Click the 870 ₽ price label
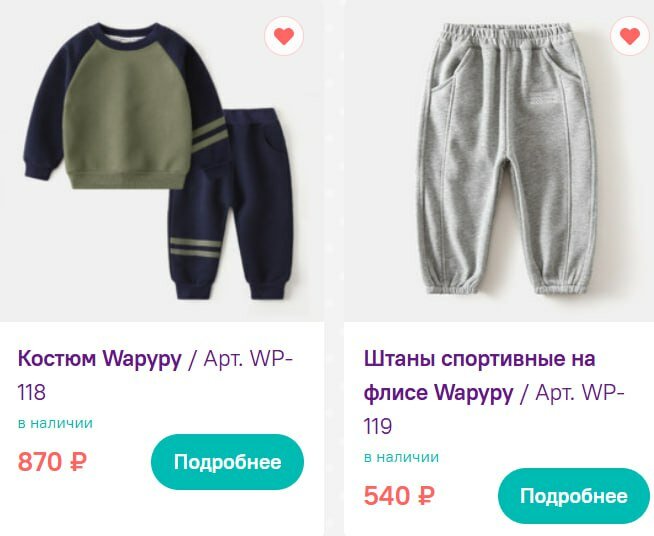Viewport: 654px width, 536px height. tap(53, 462)
